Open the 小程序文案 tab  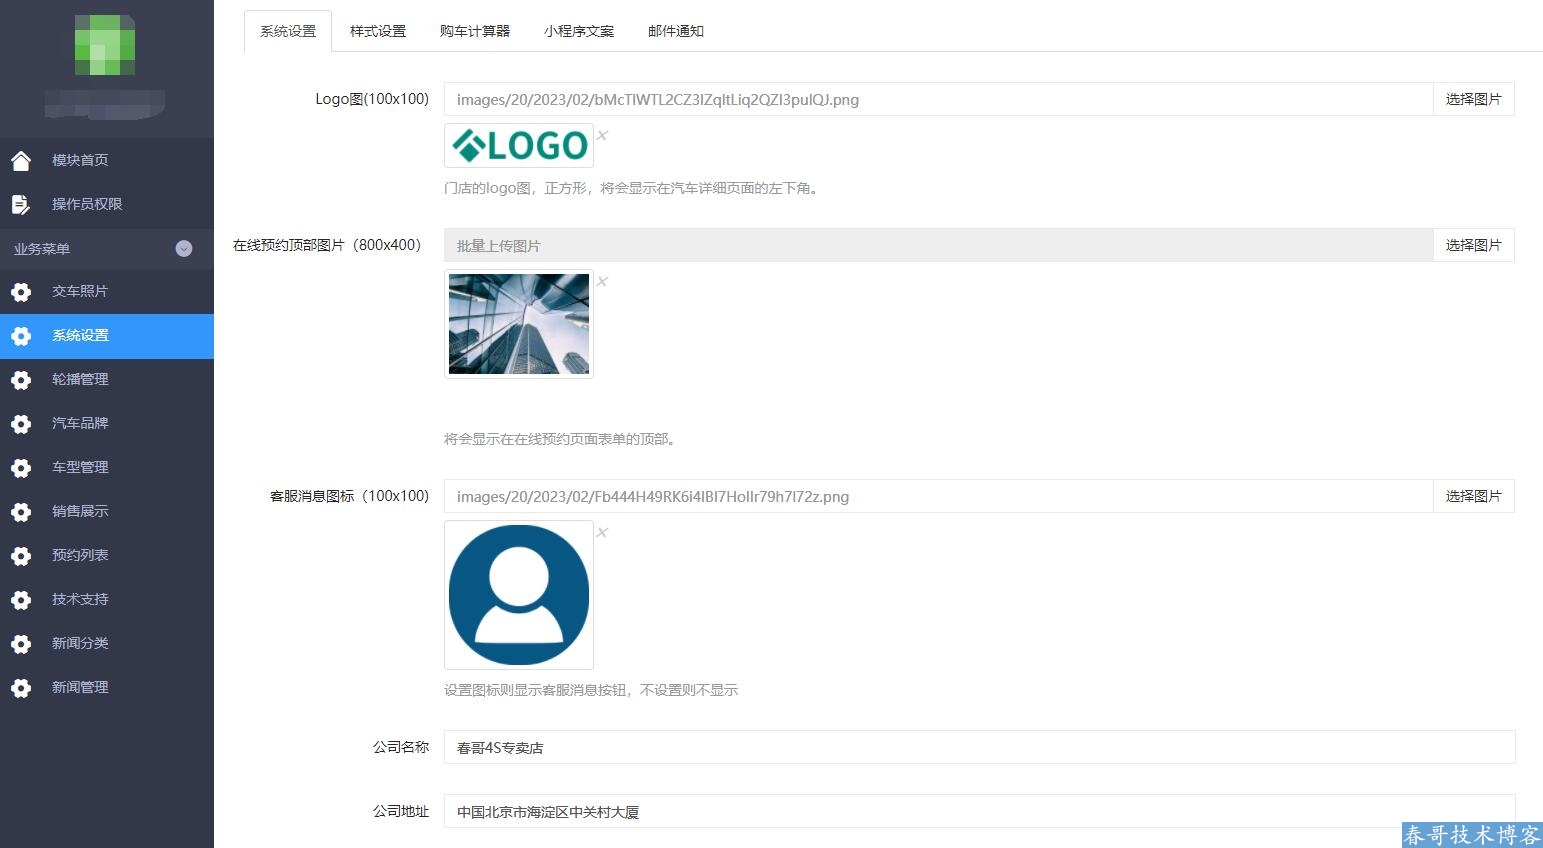pos(579,31)
